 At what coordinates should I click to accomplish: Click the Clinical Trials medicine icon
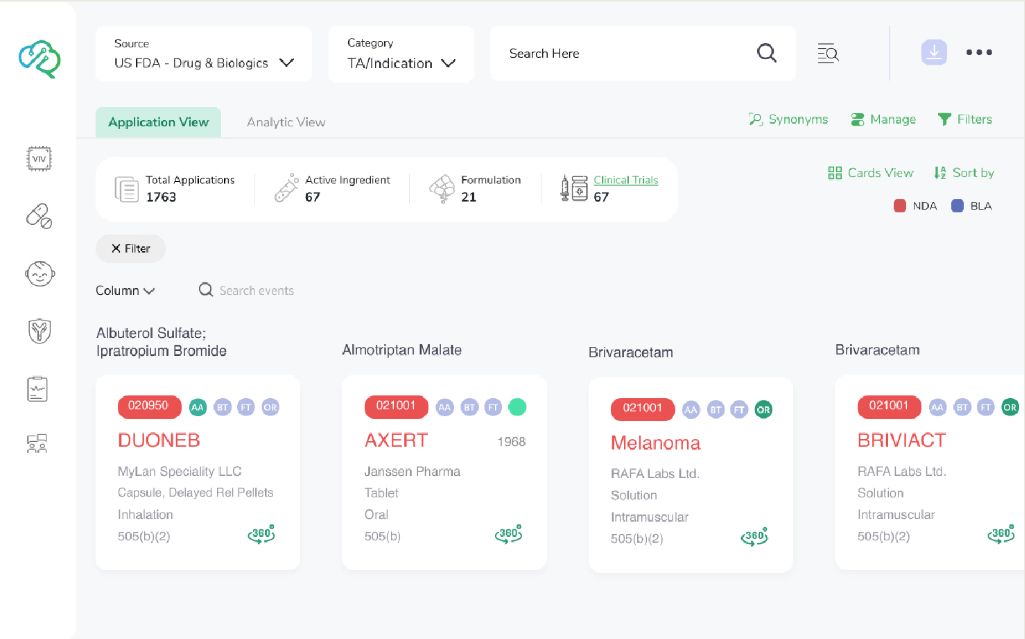(574, 188)
